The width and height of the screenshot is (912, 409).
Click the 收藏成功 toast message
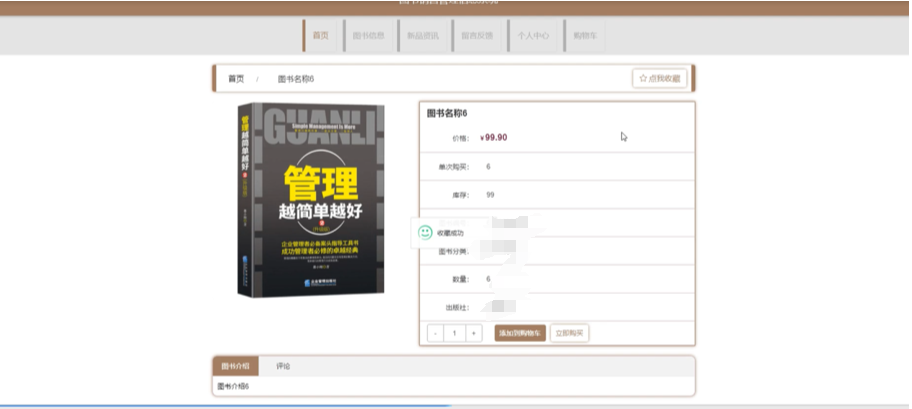(x=450, y=233)
